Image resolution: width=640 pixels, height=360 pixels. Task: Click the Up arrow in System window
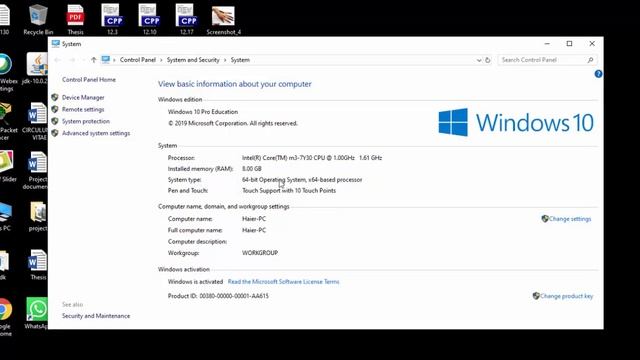(93, 60)
